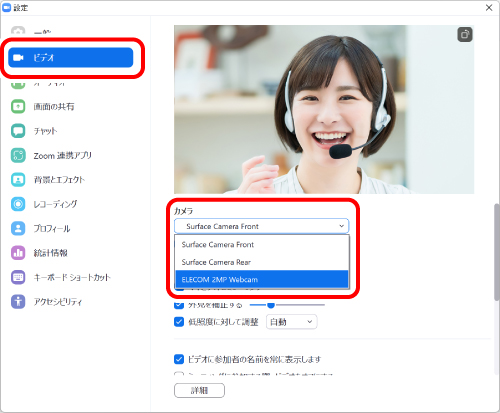Go to アクセシビリティ settings
This screenshot has height=413, width=500.
pyautogui.click(x=58, y=302)
